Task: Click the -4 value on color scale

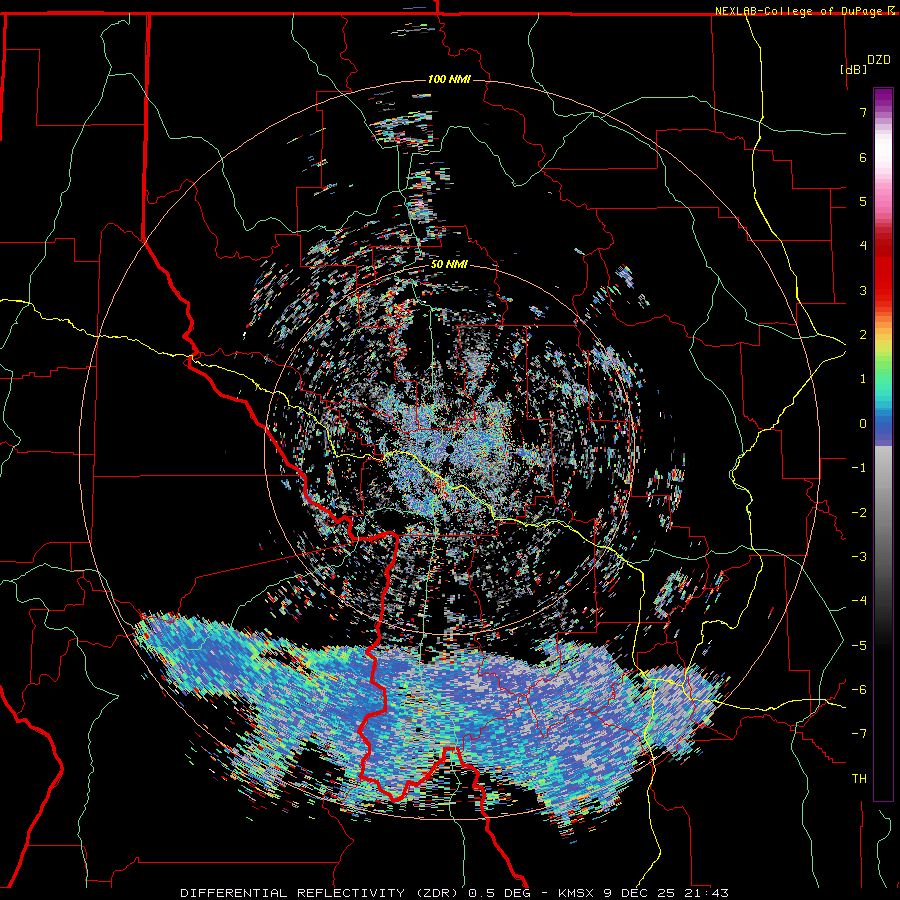Action: tap(859, 601)
